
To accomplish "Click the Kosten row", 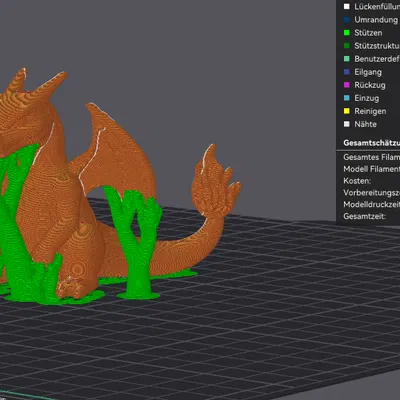I will (357, 181).
